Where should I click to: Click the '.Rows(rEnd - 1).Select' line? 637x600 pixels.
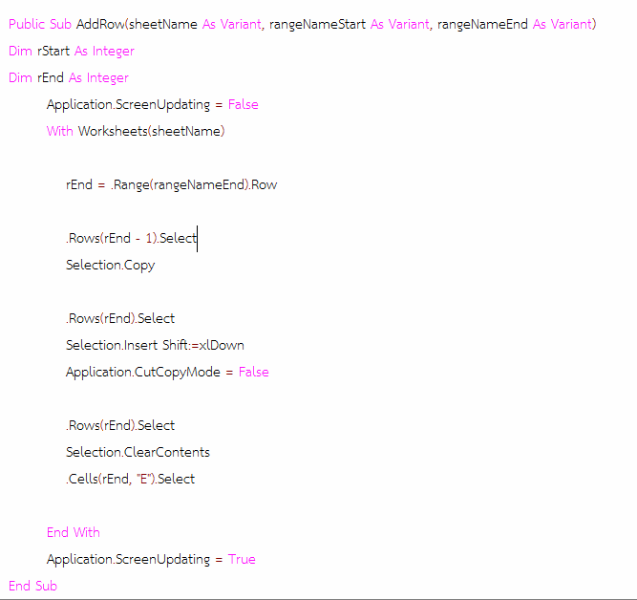pos(131,238)
